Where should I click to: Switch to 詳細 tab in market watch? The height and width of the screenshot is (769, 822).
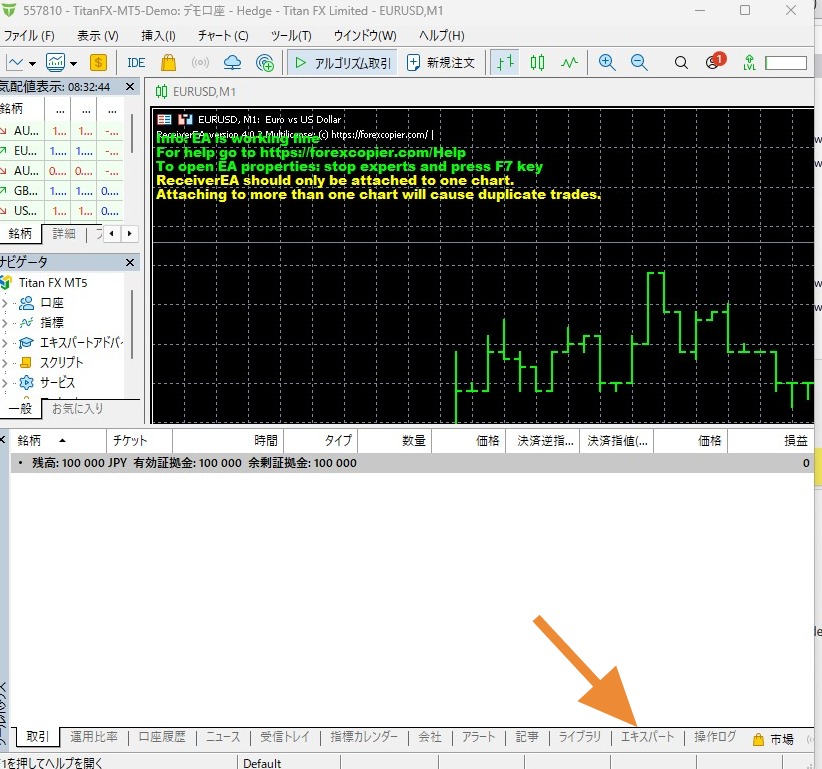click(64, 233)
